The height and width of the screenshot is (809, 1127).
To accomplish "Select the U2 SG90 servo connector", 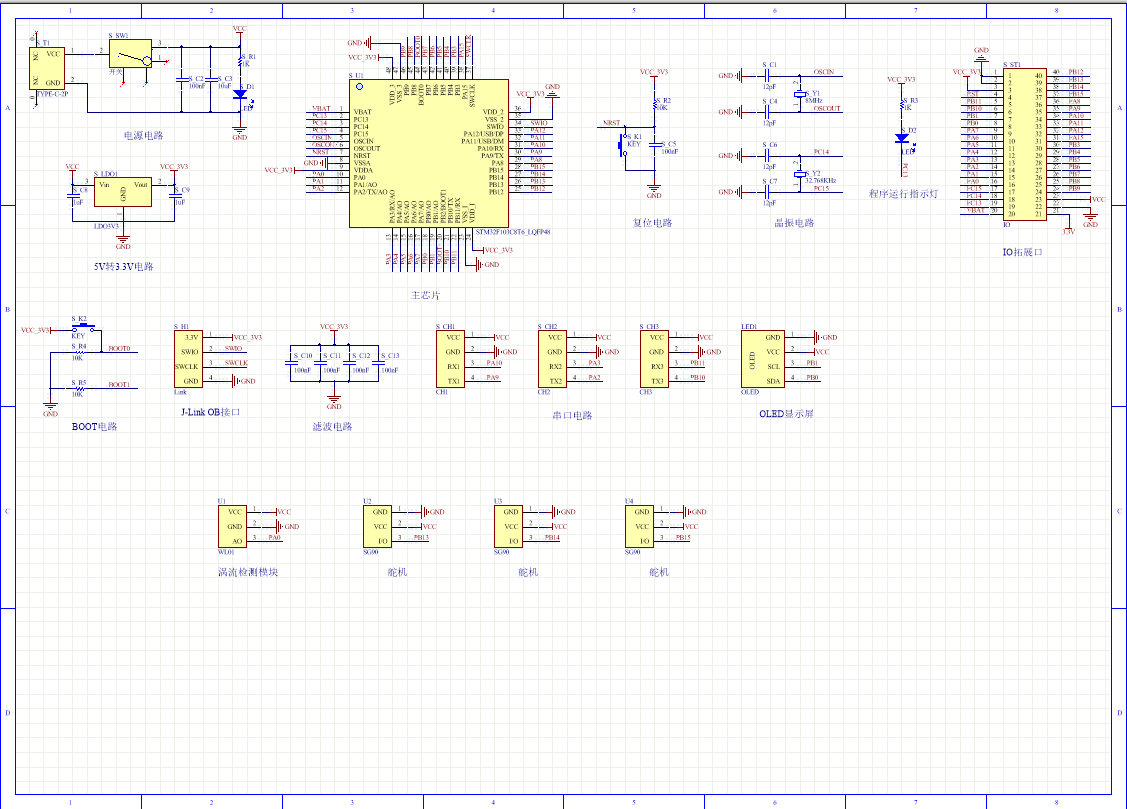I will [x=377, y=527].
